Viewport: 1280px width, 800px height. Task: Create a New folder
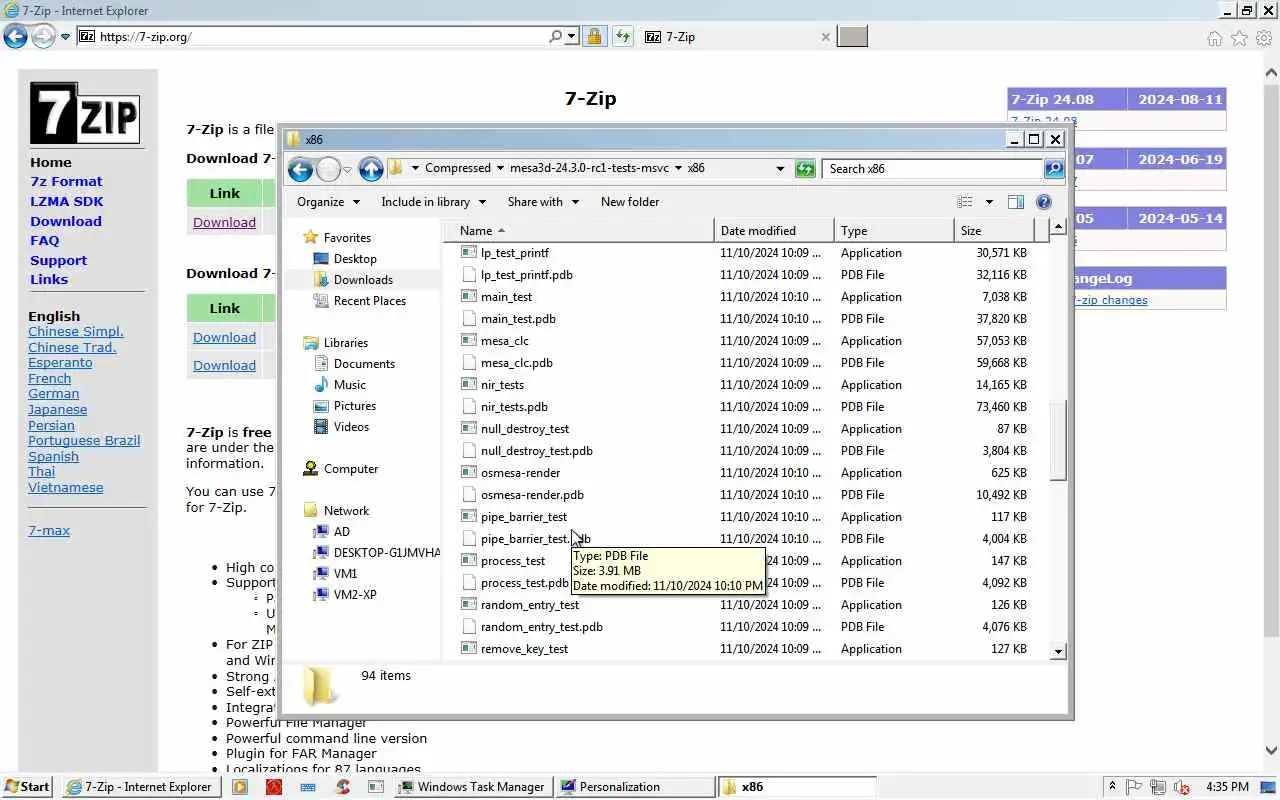pos(630,202)
